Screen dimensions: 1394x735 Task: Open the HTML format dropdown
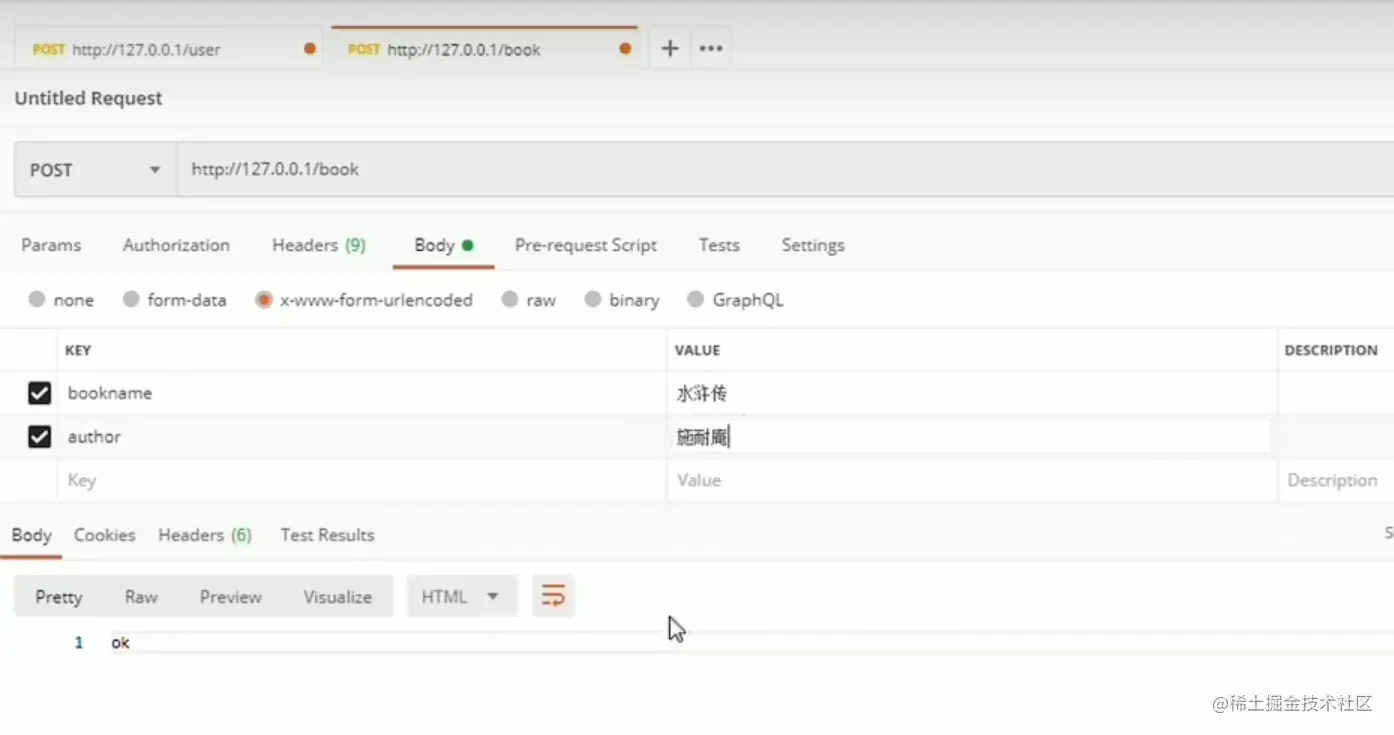click(x=462, y=597)
